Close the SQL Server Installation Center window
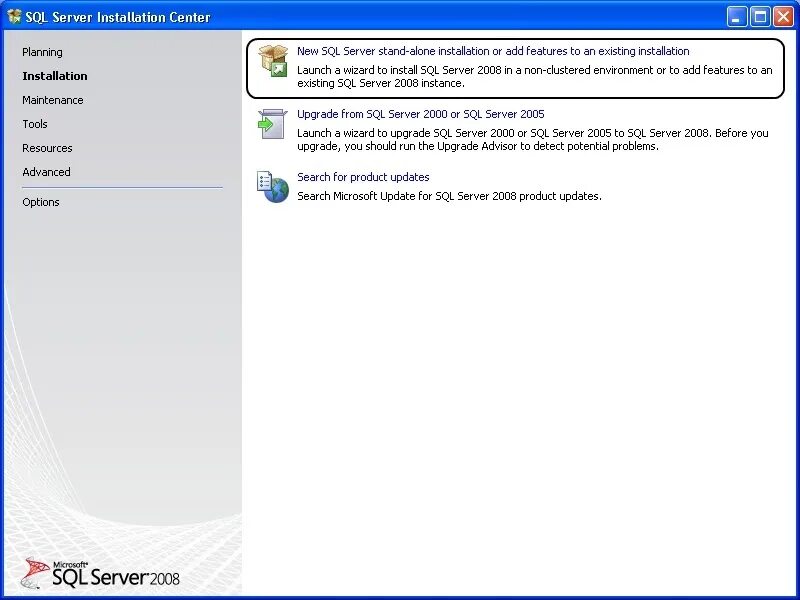The image size is (800, 600). pyautogui.click(x=783, y=17)
